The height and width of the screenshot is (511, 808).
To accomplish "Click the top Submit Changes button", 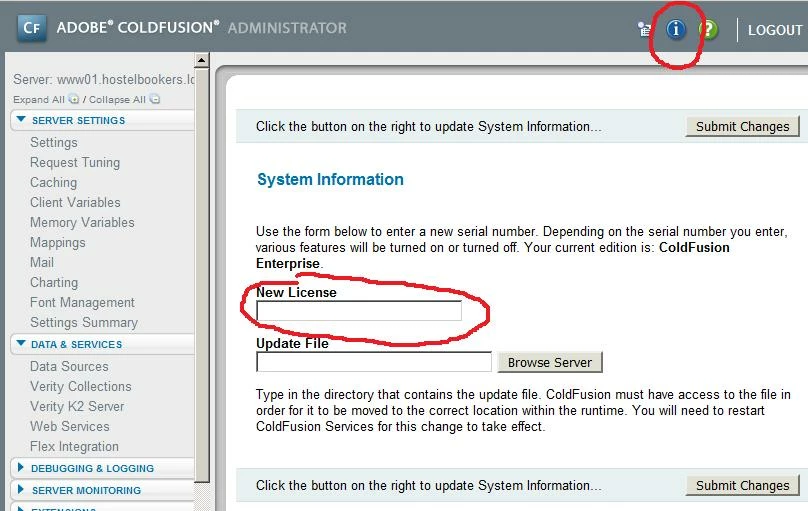I will [742, 126].
